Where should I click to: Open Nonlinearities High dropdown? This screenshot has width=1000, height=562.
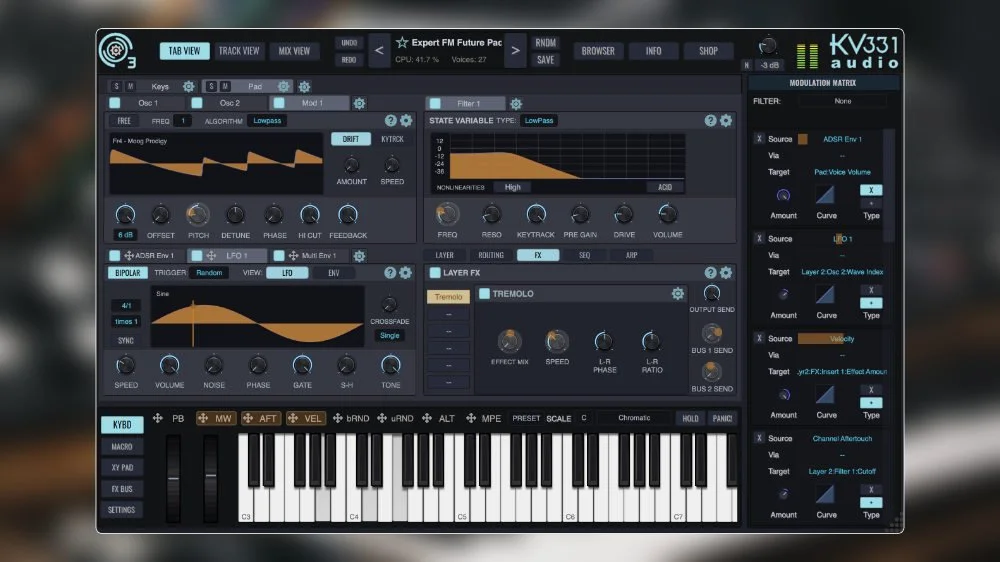point(513,187)
